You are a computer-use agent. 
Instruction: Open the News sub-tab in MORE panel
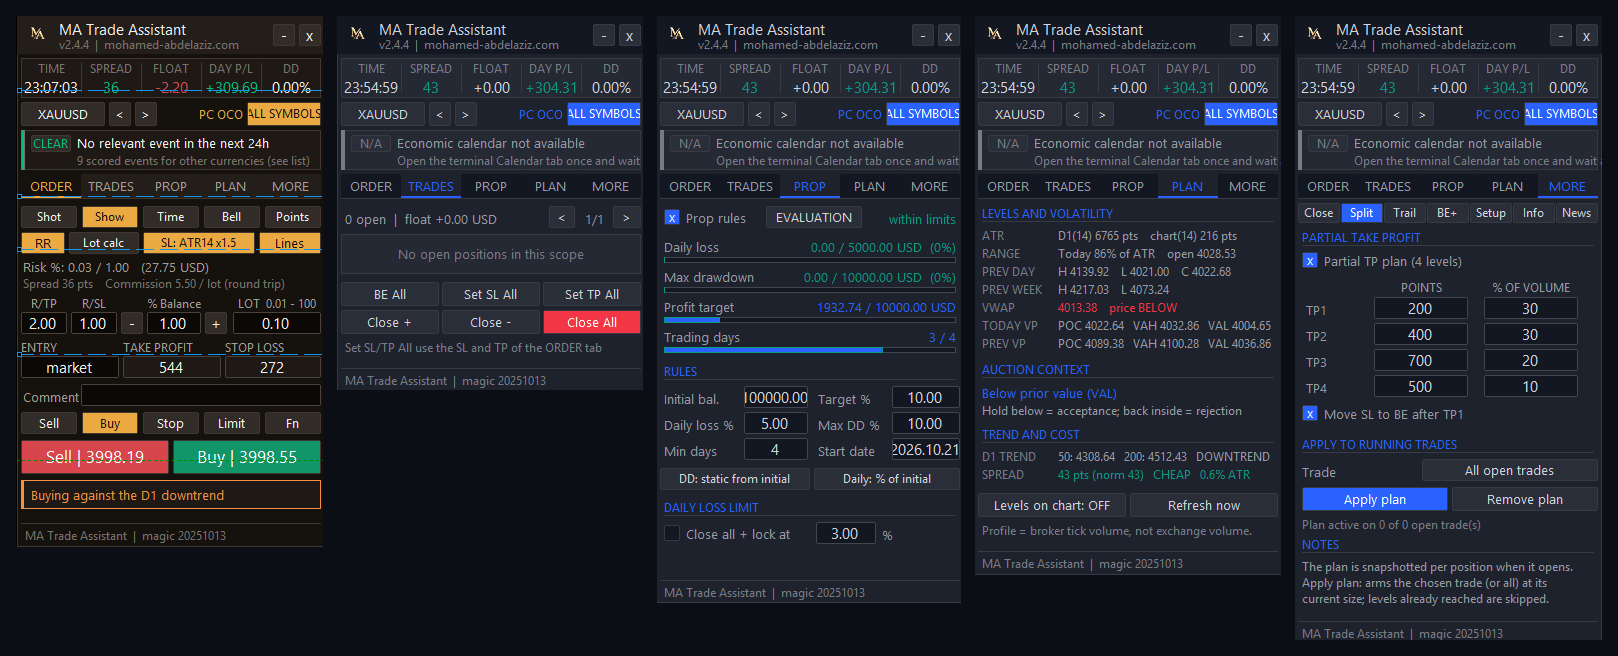click(1576, 213)
